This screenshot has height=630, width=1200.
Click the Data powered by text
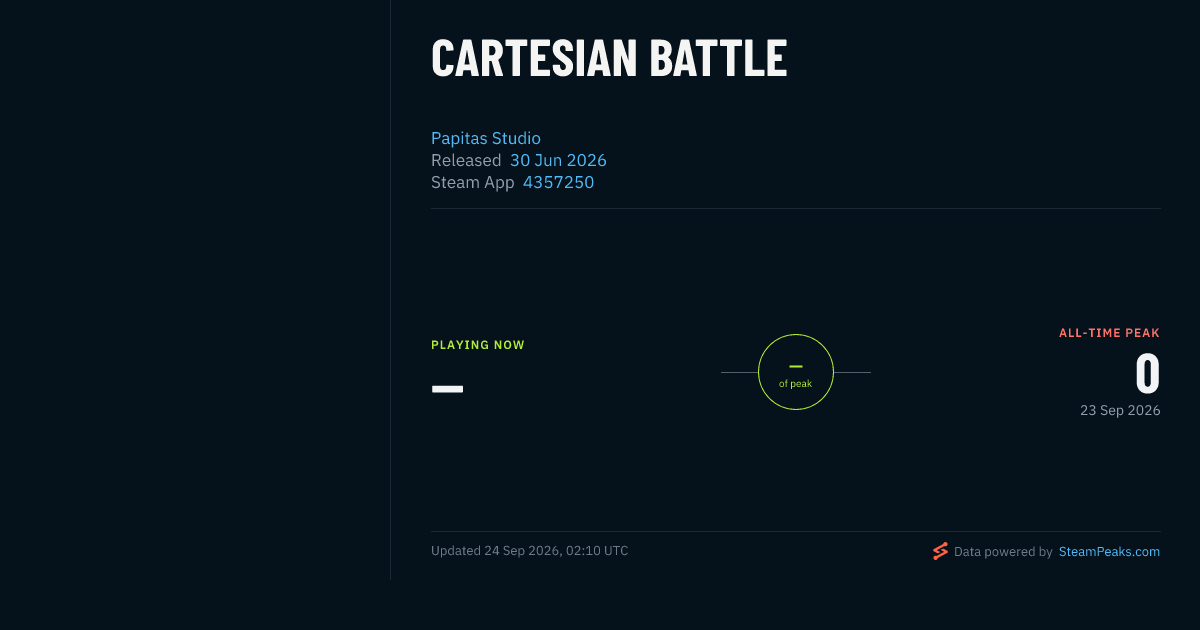(x=1003, y=551)
